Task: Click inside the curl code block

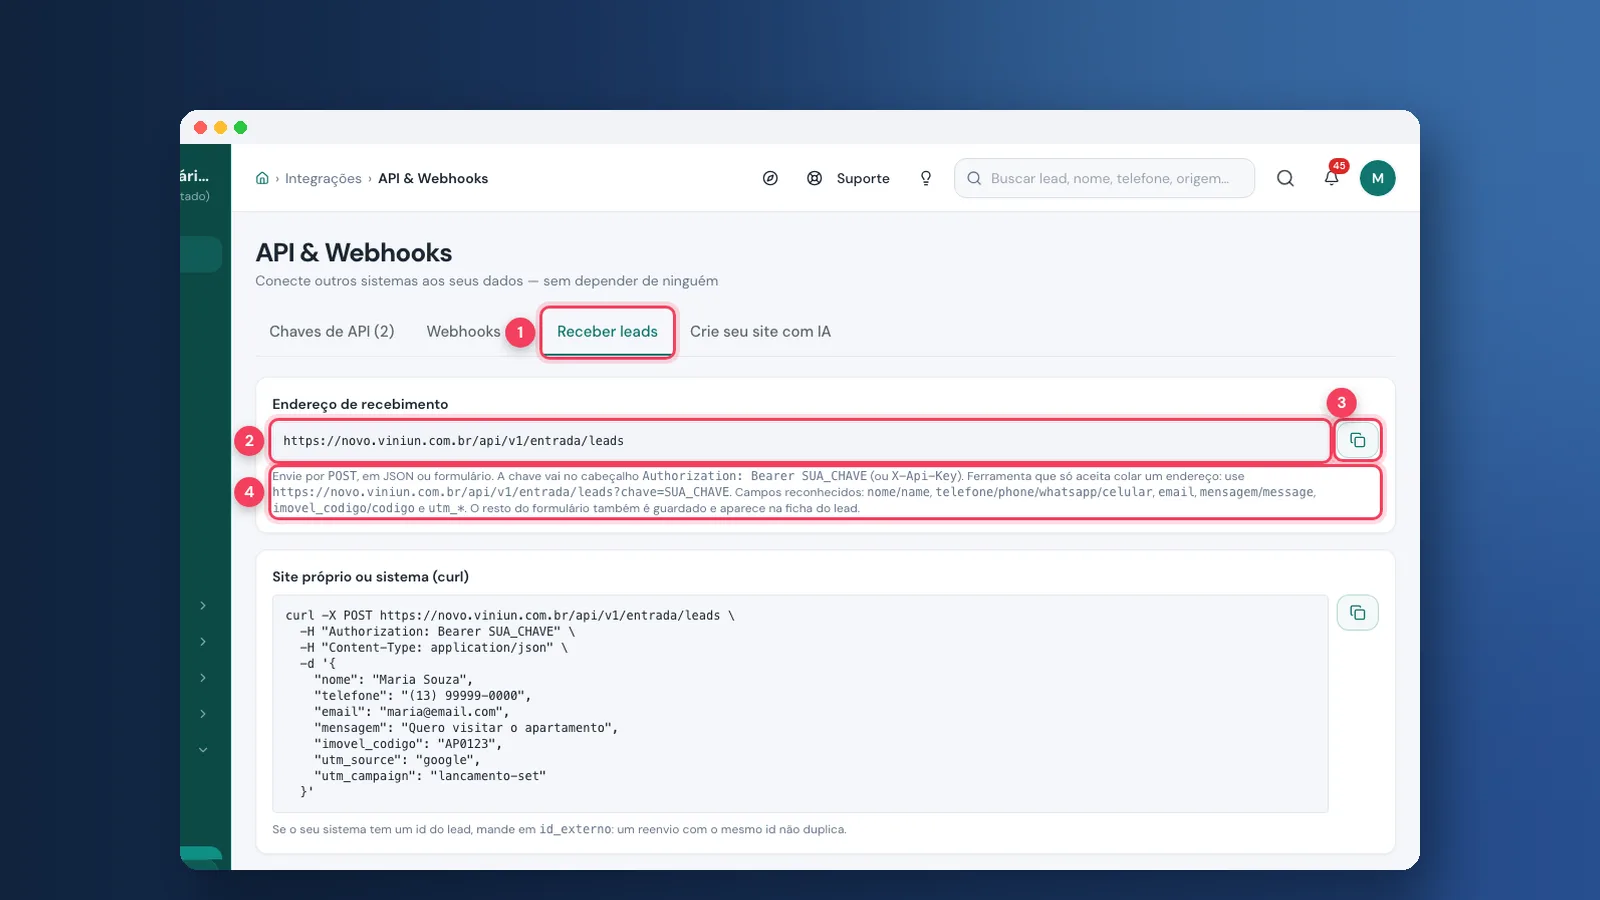Action: coord(800,704)
